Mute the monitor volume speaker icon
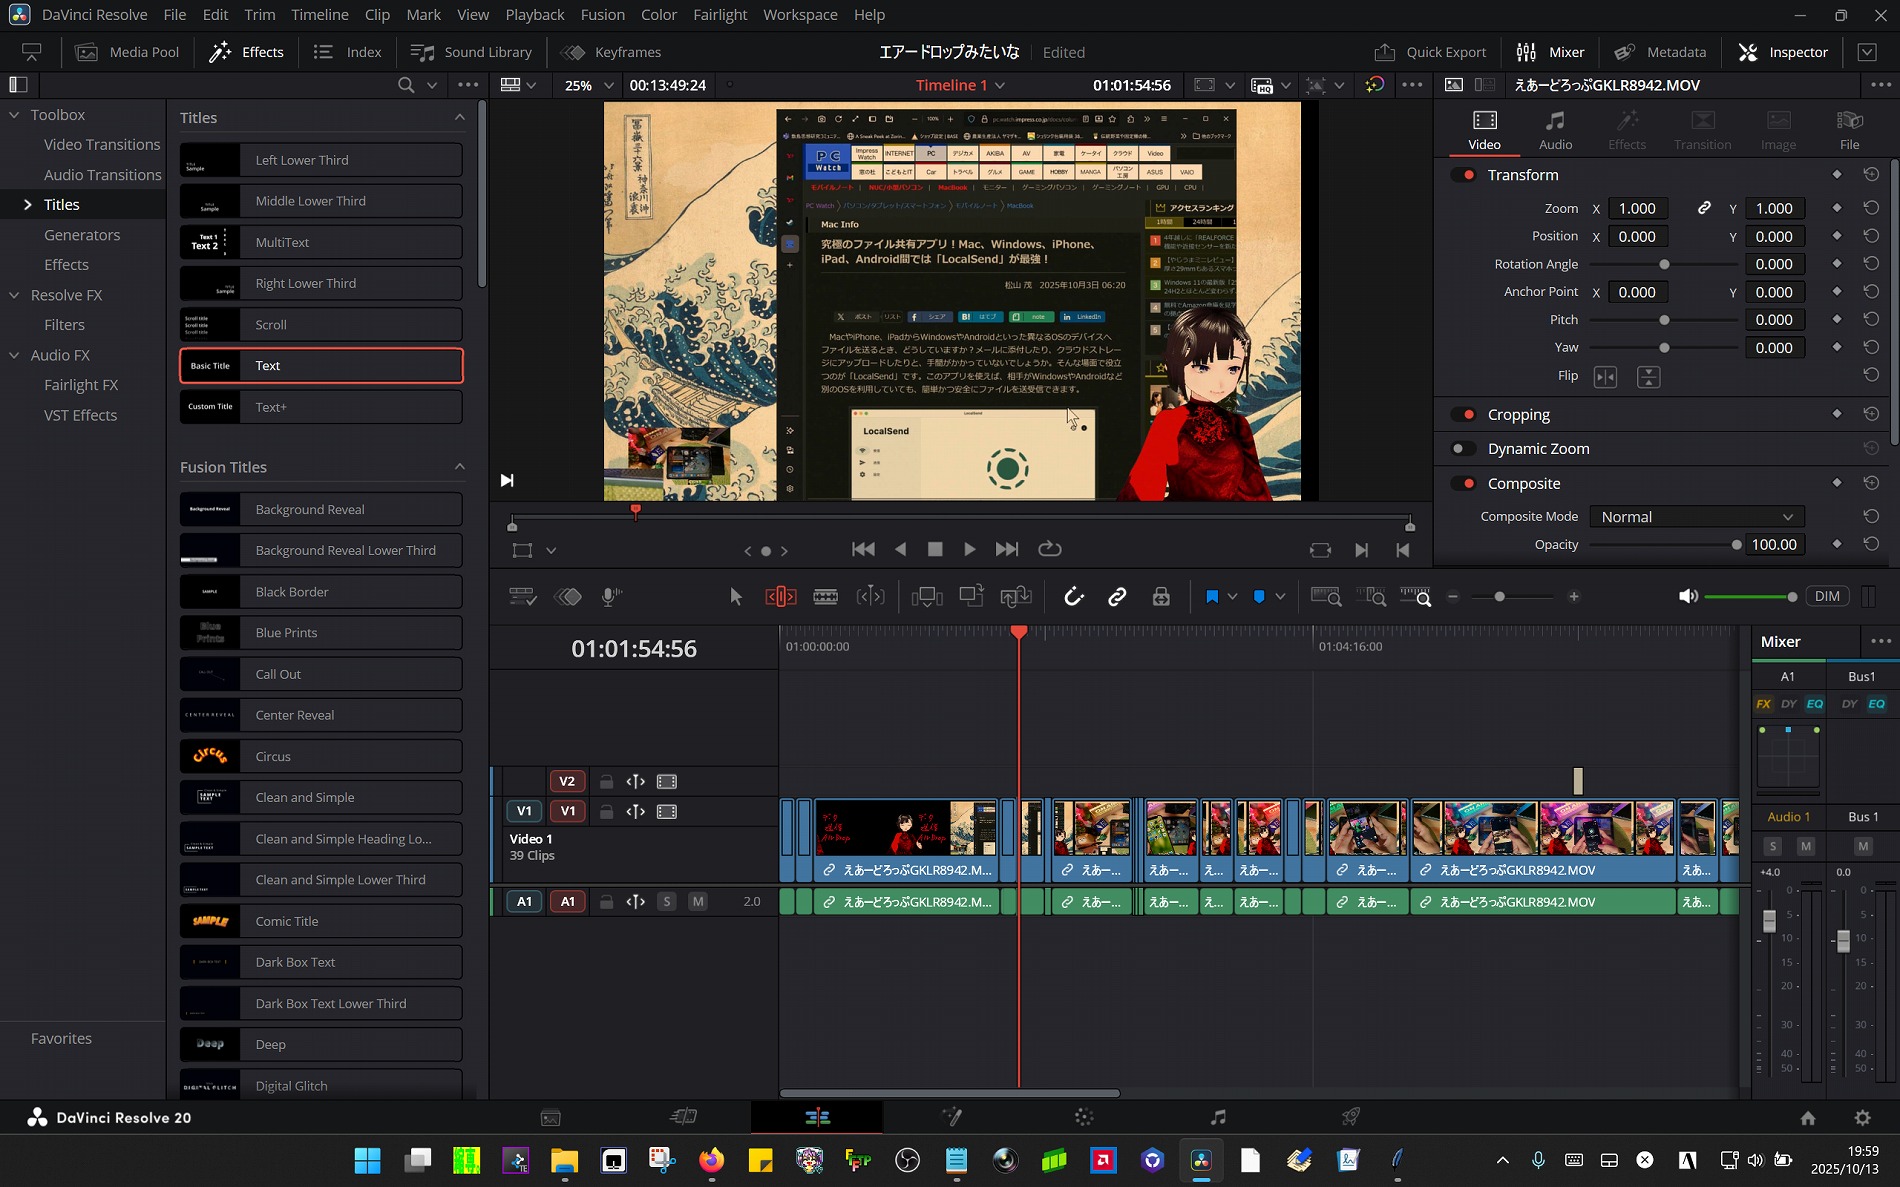The image size is (1900, 1187). pos(1688,597)
